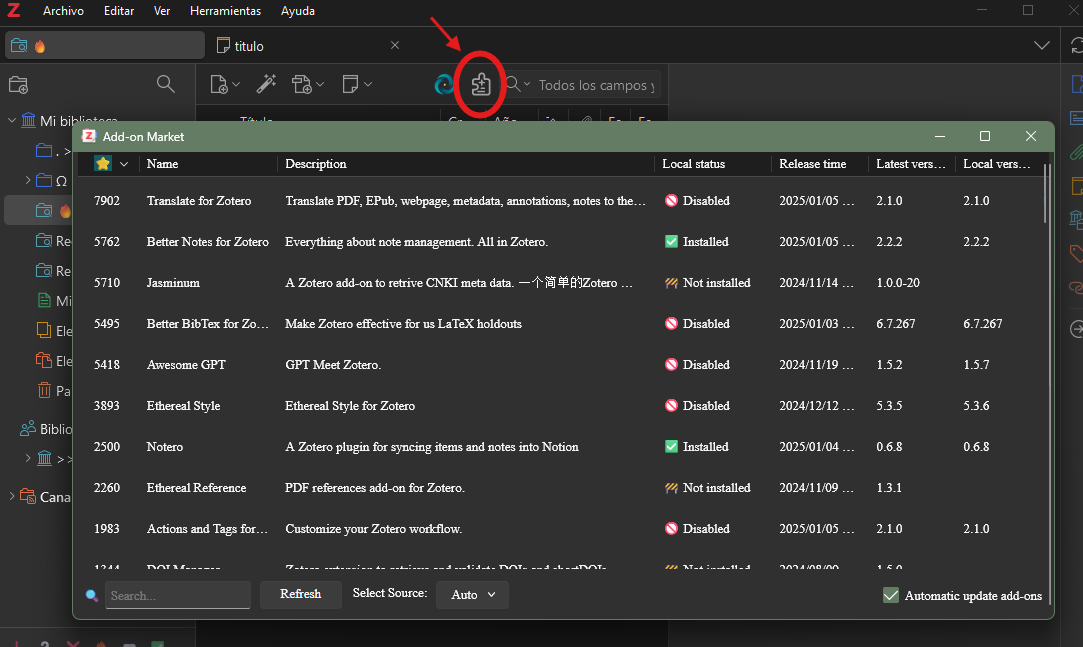
Task: Expand the Cana... feeds tree
Action: 12,496
